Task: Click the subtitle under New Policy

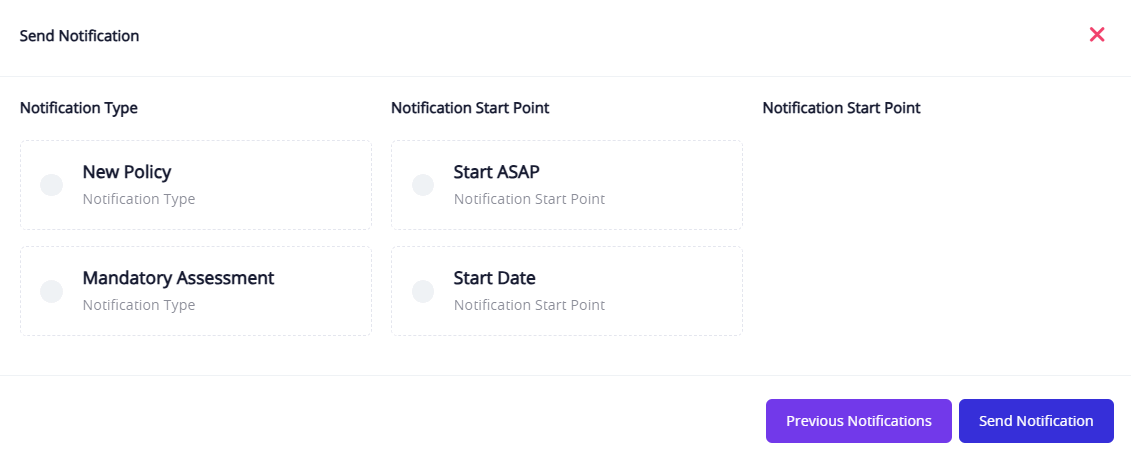Action: [x=139, y=199]
